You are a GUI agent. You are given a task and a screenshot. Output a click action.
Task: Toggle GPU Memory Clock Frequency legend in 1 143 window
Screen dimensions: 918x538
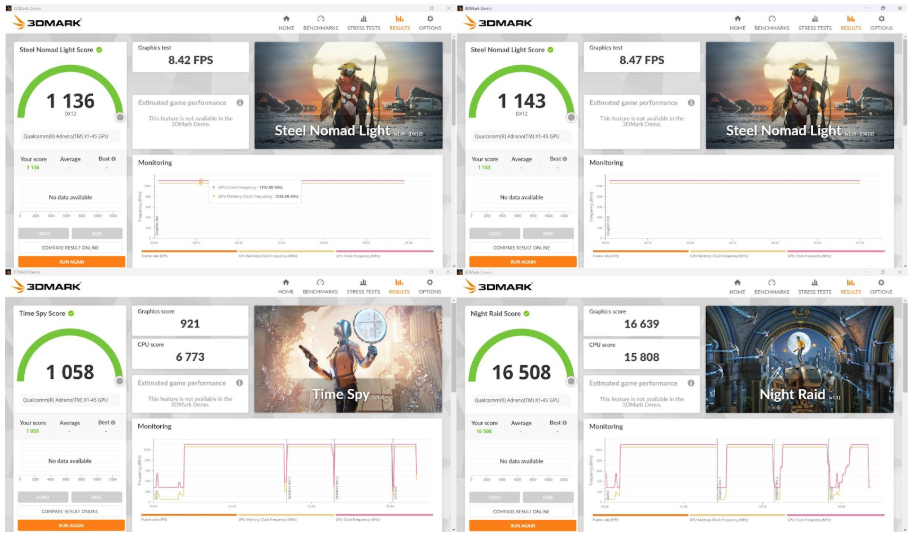(x=738, y=254)
